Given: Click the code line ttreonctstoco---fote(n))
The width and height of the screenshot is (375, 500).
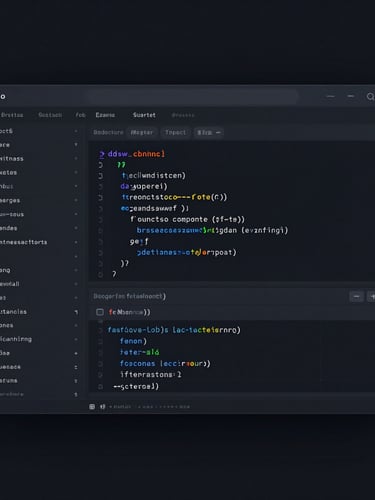Looking at the screenshot, I should [x=174, y=197].
